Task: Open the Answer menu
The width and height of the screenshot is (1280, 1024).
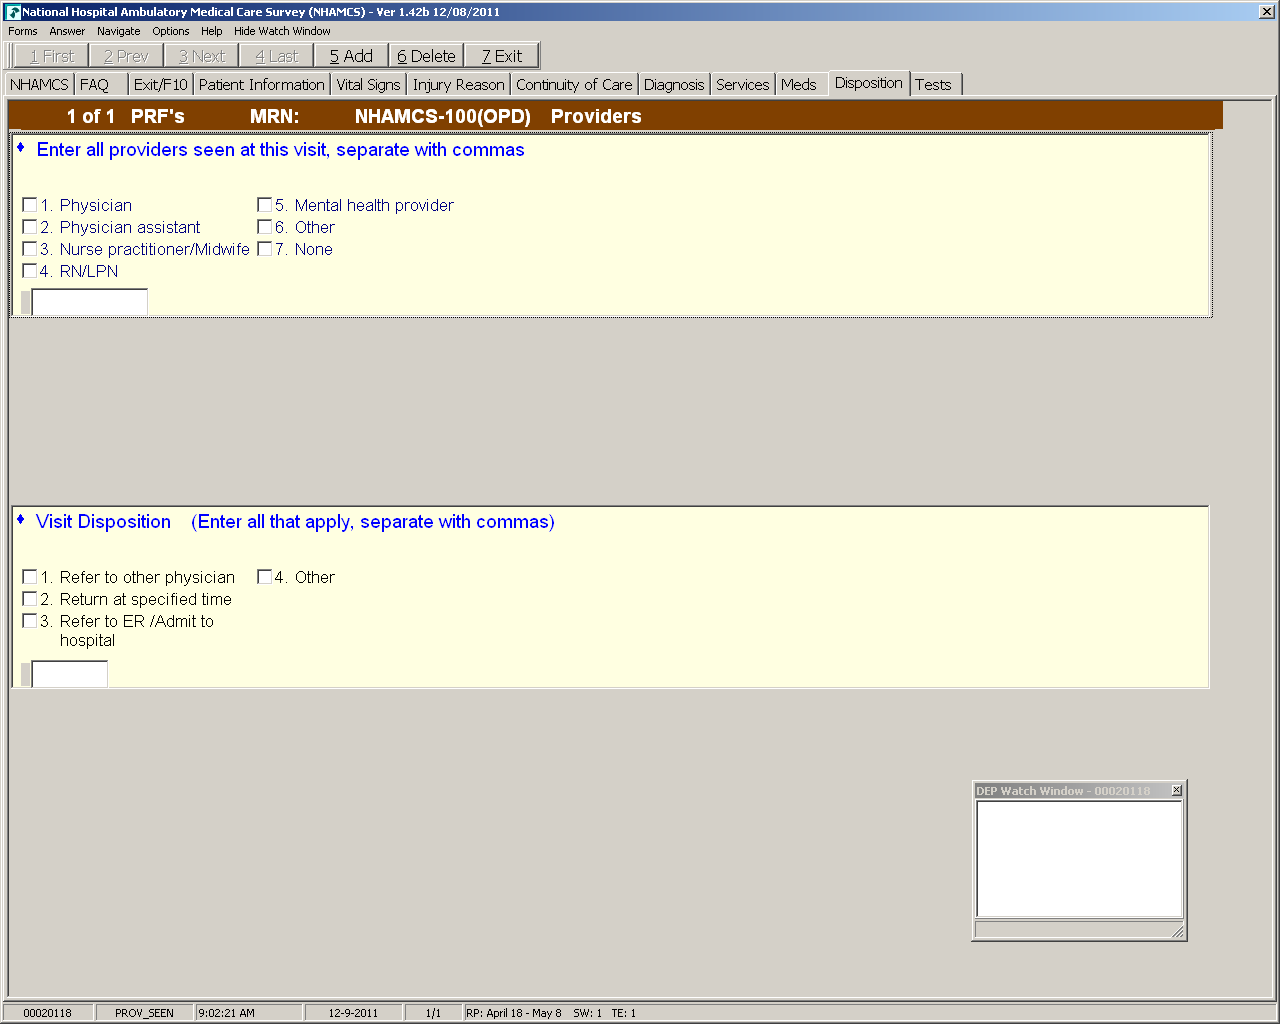Action: point(67,31)
